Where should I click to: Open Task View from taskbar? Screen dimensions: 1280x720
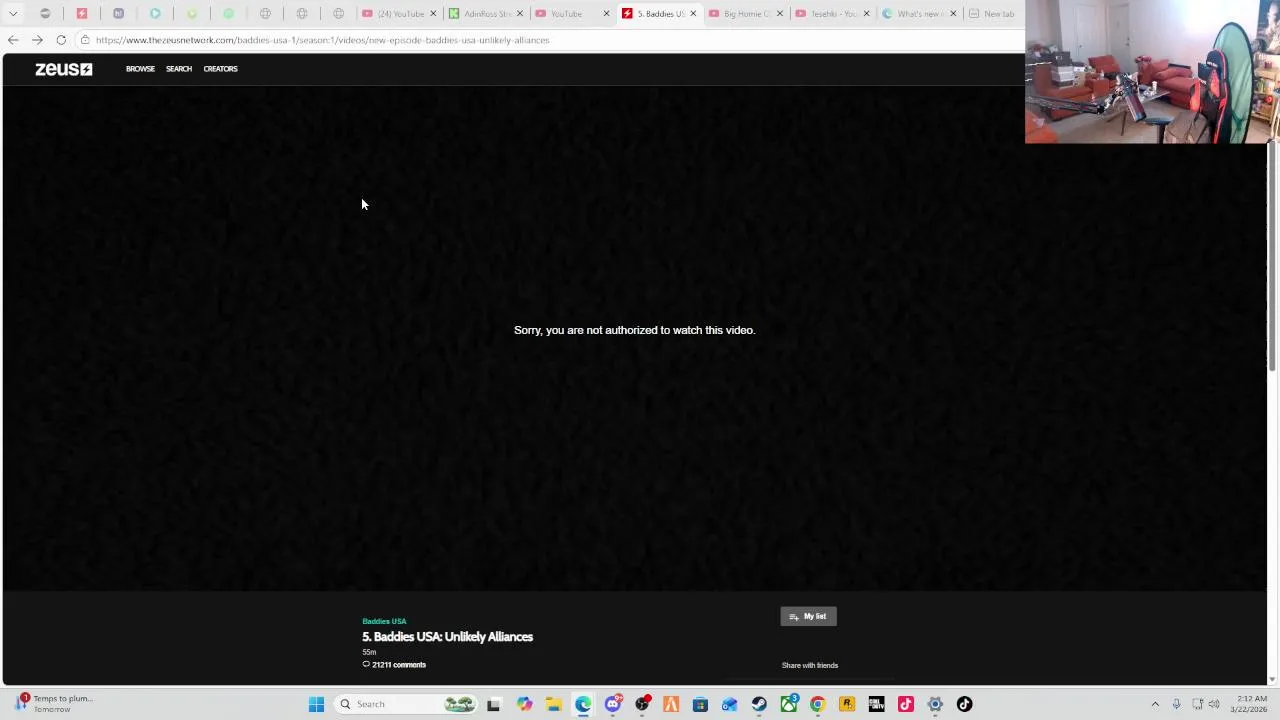(x=493, y=704)
